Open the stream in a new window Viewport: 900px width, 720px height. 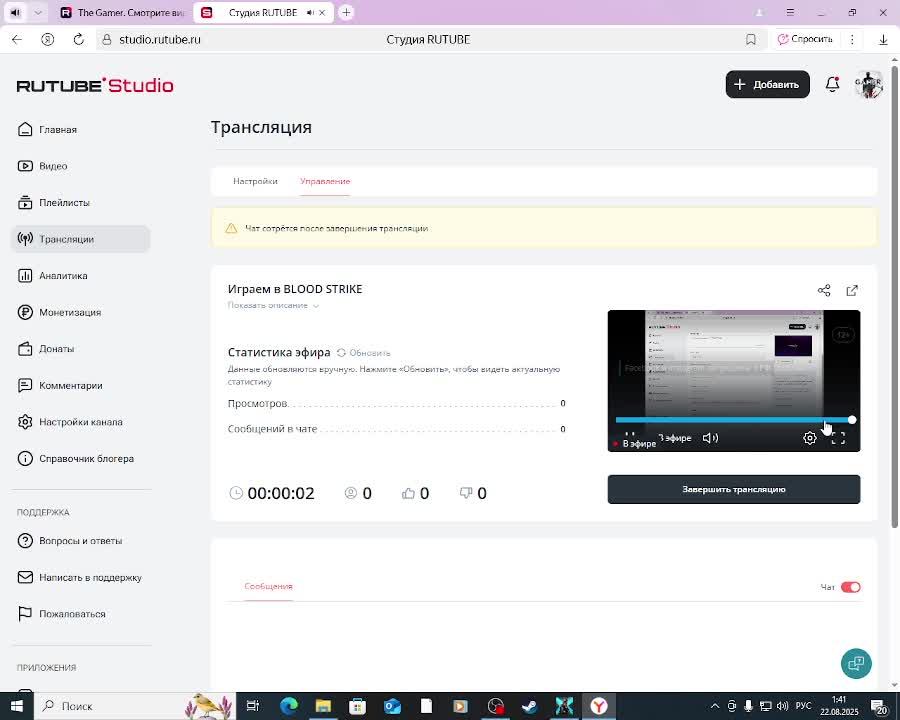[852, 291]
